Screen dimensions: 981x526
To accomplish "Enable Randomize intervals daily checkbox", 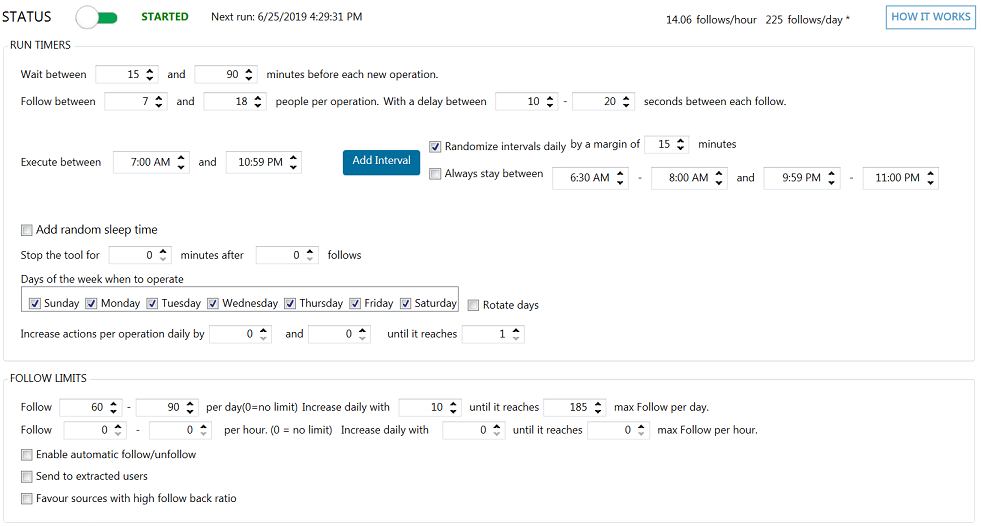I will click(435, 146).
